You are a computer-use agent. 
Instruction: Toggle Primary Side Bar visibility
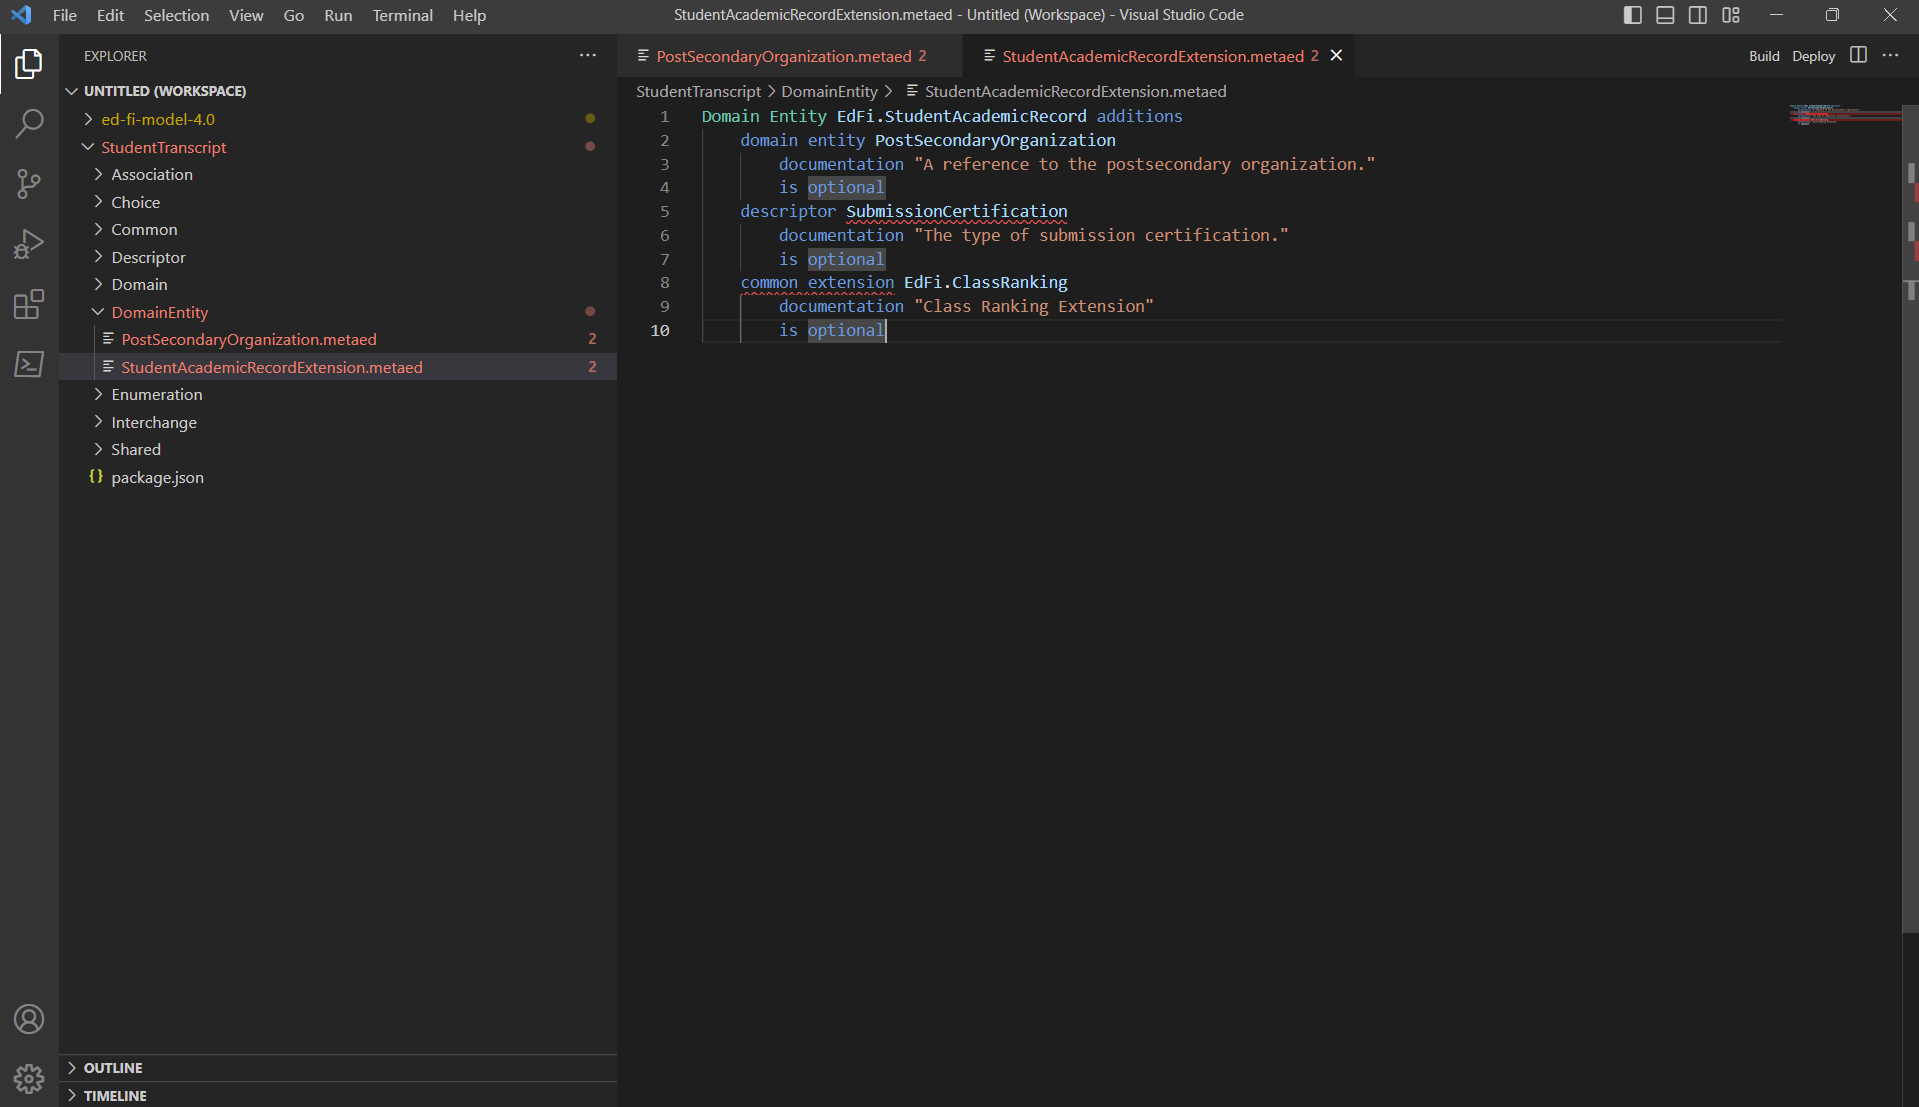[1632, 15]
